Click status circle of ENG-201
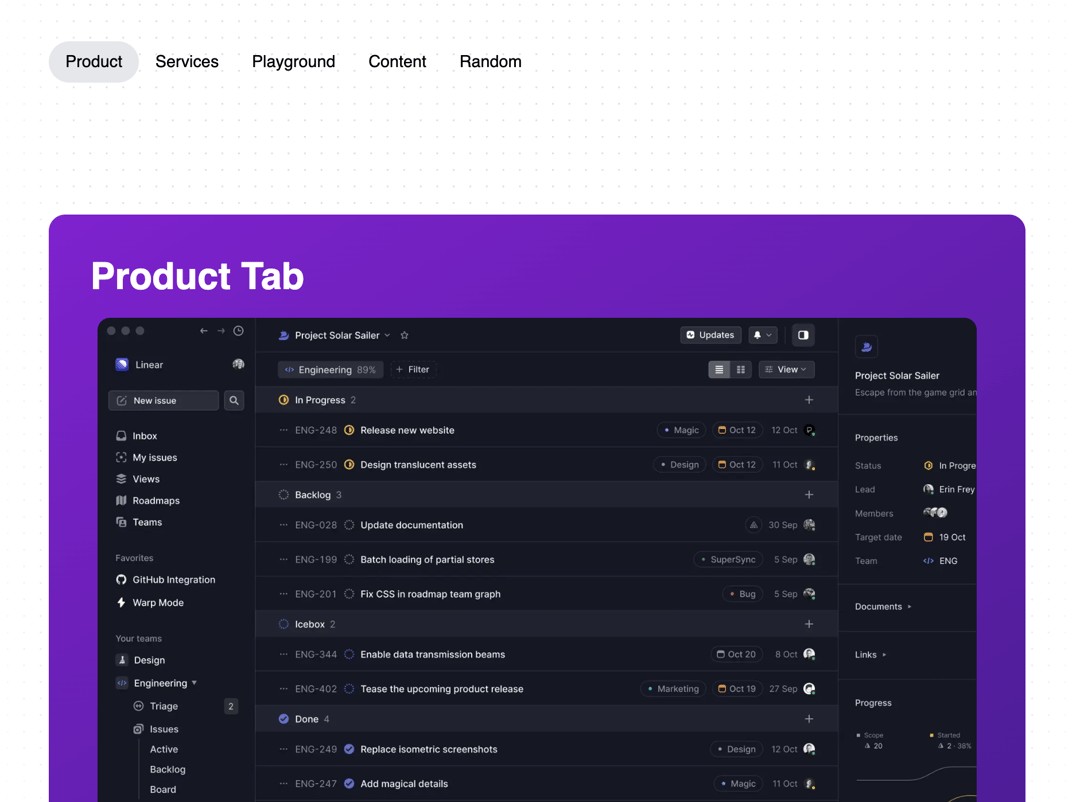The width and height of the screenshot is (1080, 802). click(349, 594)
